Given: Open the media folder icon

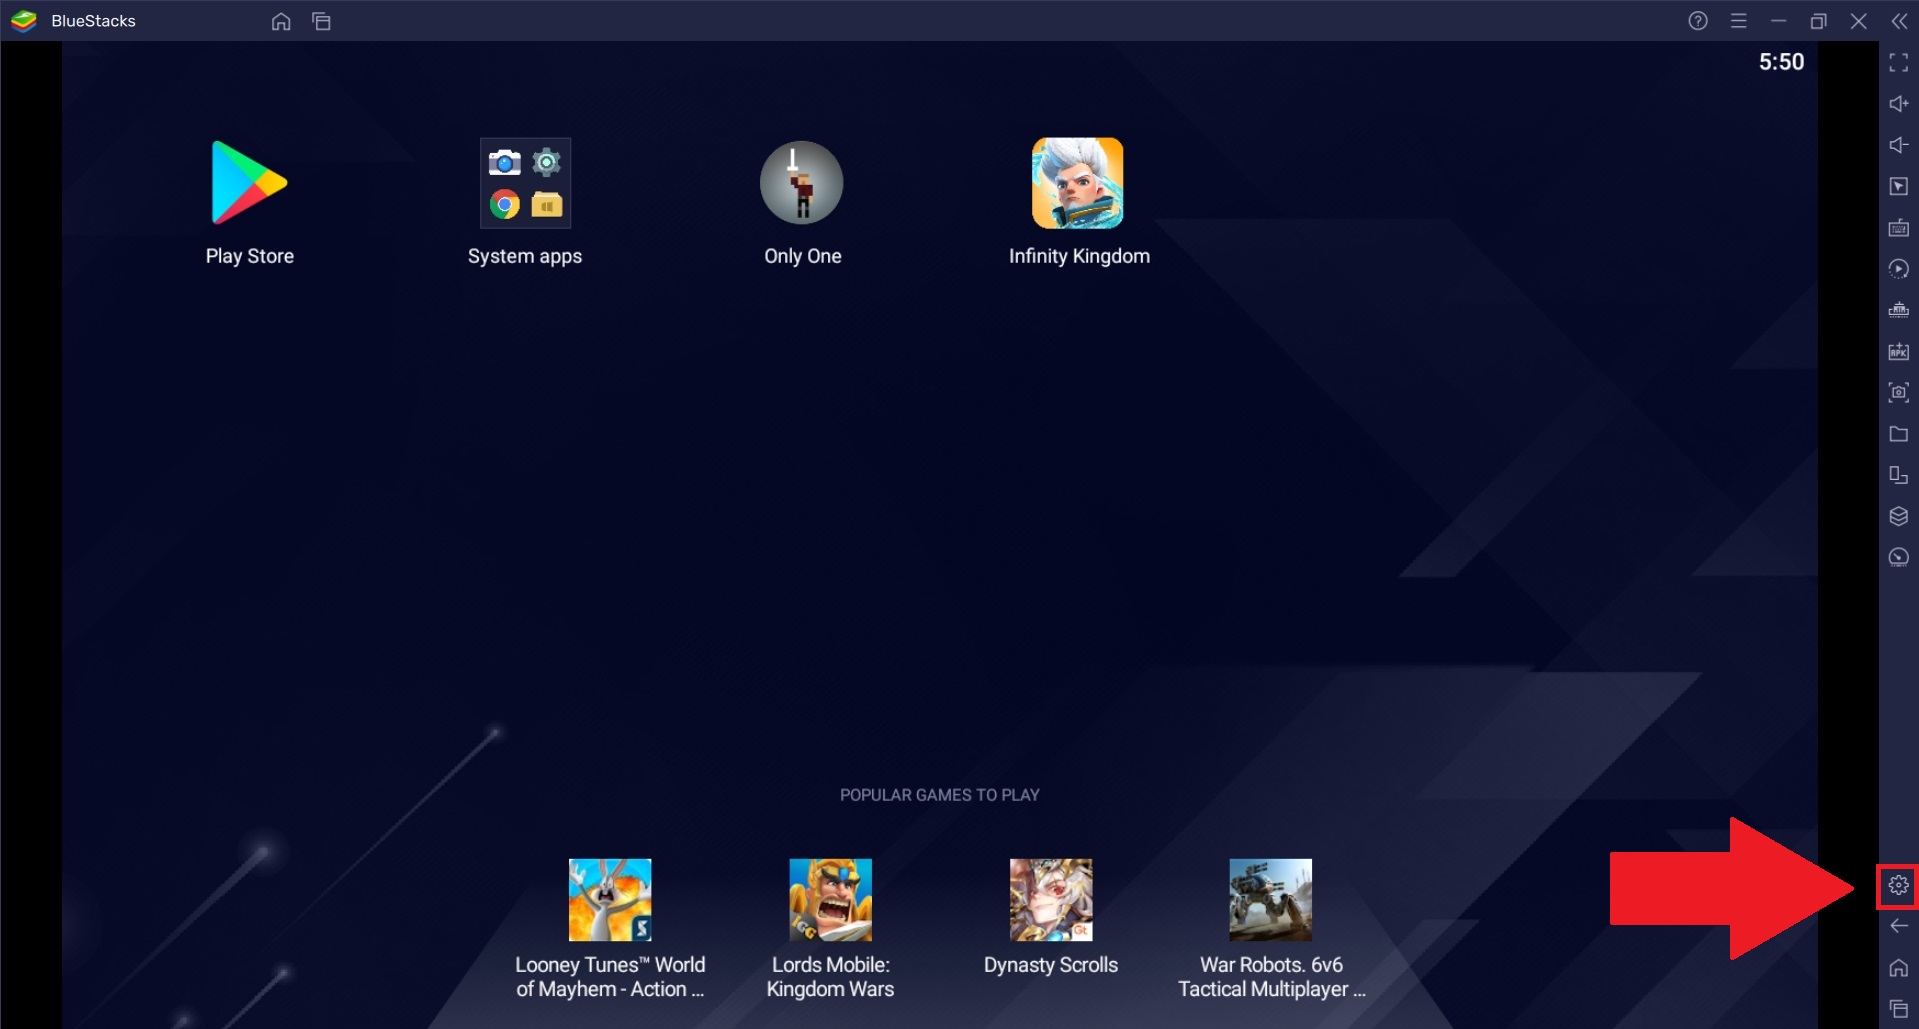Looking at the screenshot, I should [1899, 434].
